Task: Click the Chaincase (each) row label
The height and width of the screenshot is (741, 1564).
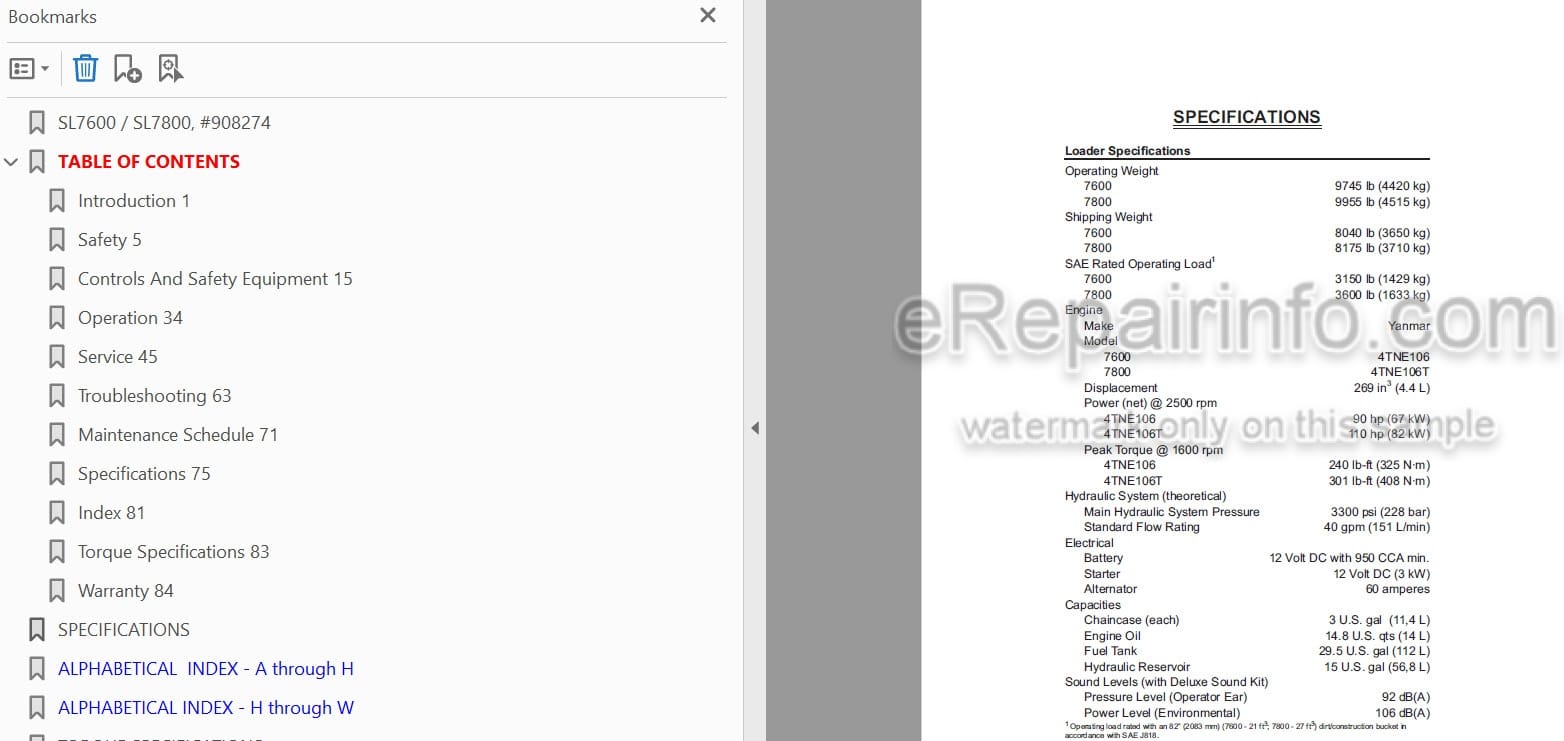Action: coord(1131,620)
